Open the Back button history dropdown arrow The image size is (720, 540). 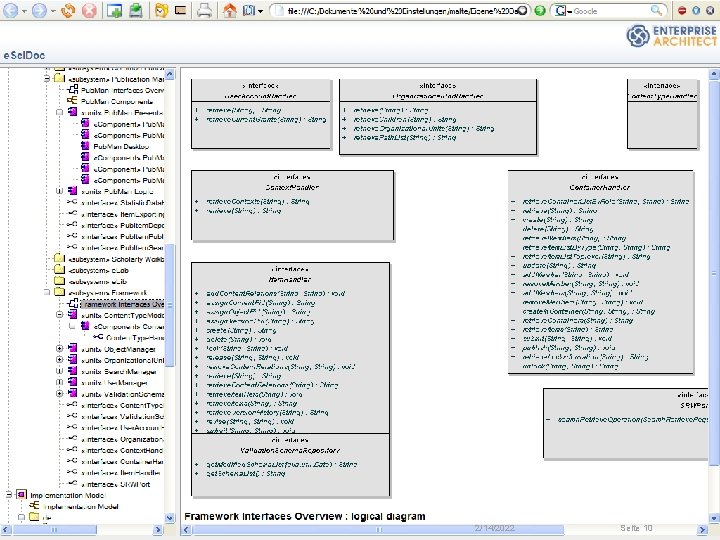(x=24, y=11)
